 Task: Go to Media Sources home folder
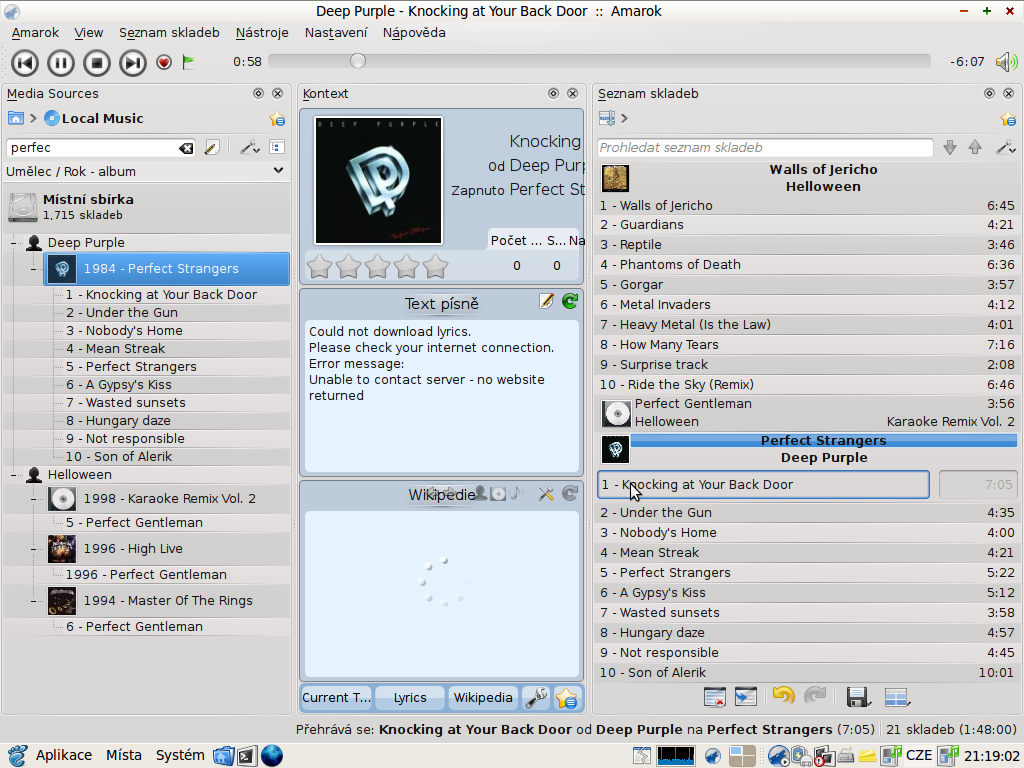[15, 118]
